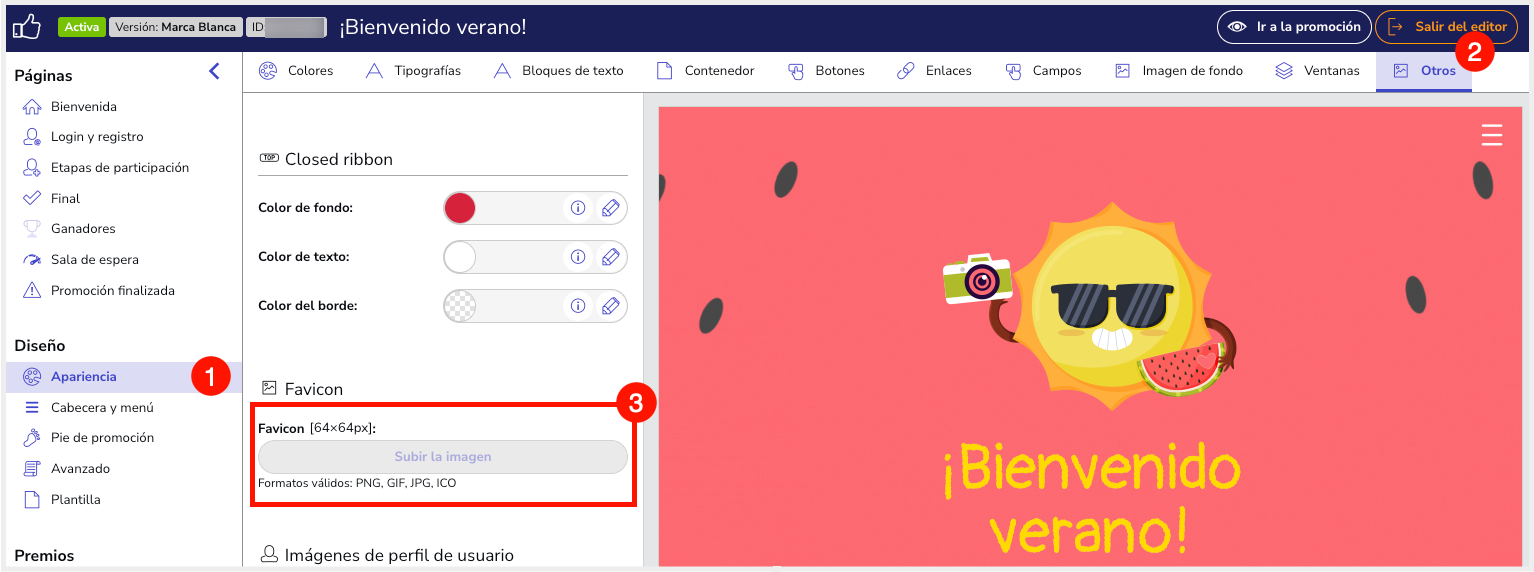This screenshot has height=572, width=1534.
Task: Click Subir la imagen favicon button
Action: [x=443, y=457]
